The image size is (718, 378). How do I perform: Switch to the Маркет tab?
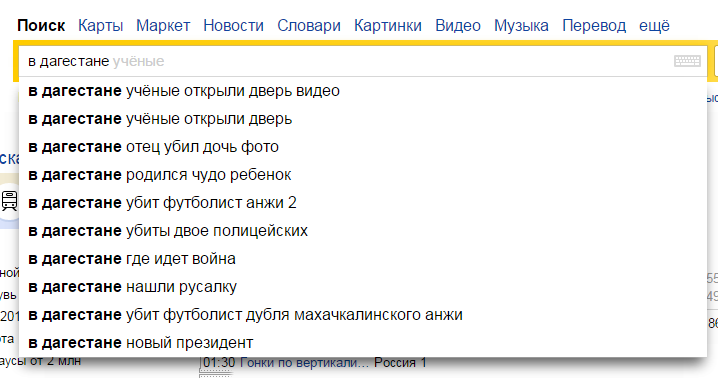(x=163, y=26)
